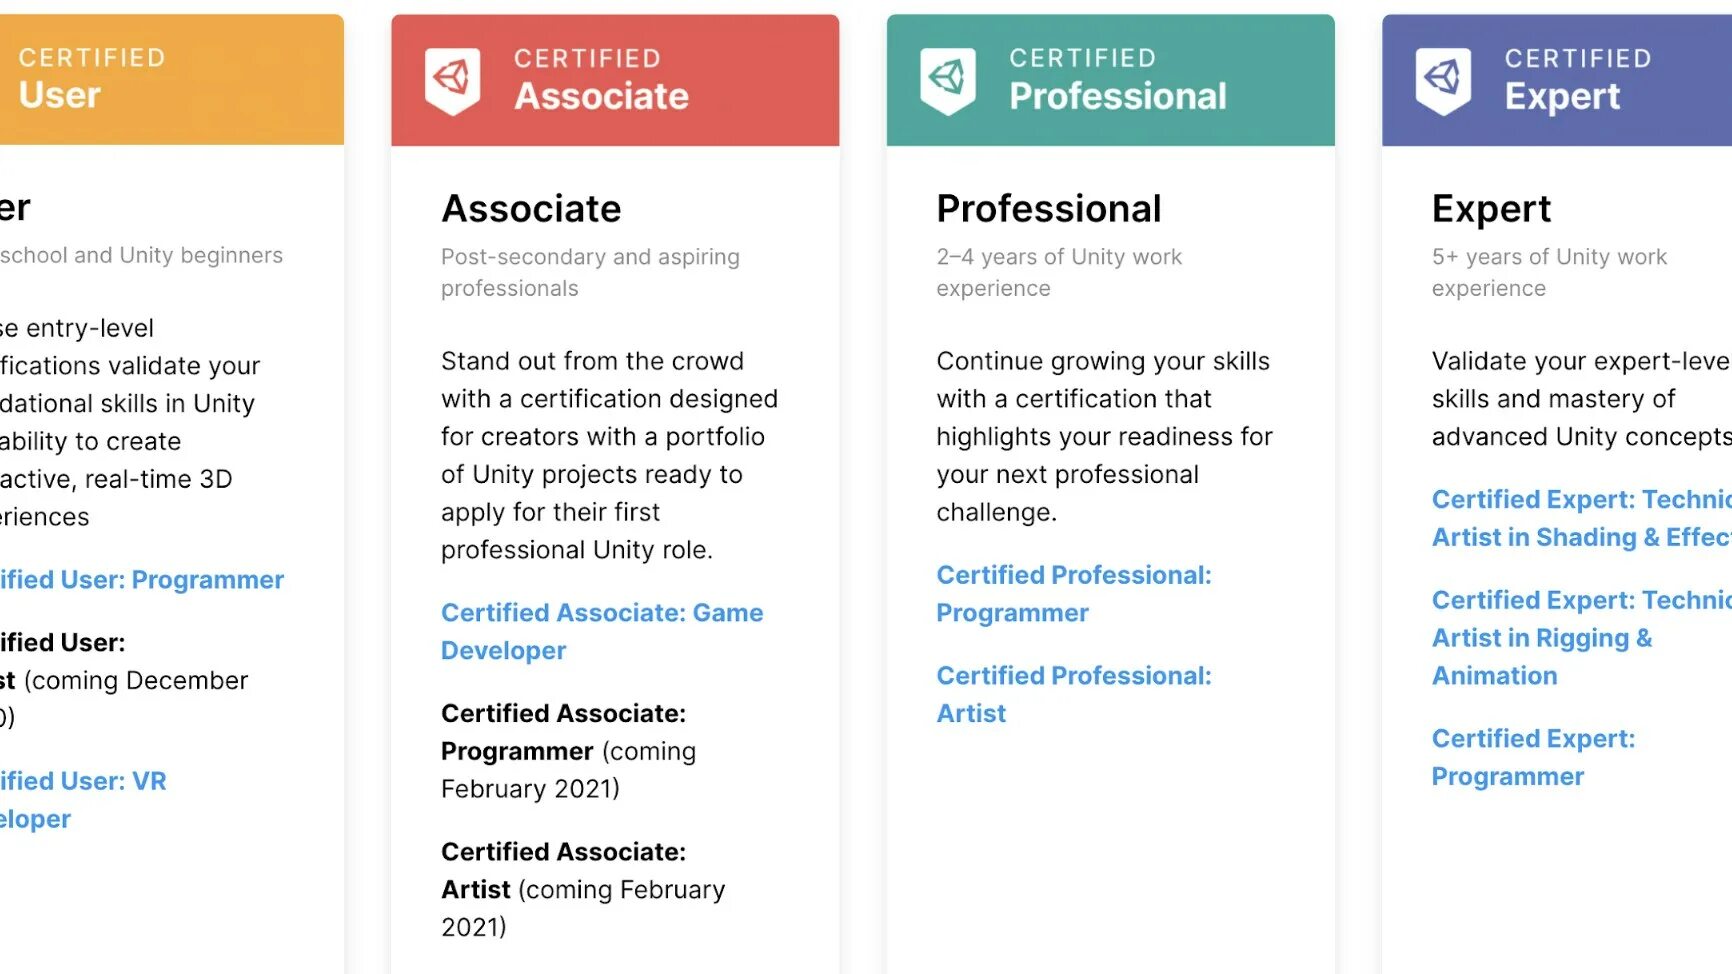Screen dimensions: 1732x974
Task: Click the Unity shield icon on Associate card
Action: (452, 79)
